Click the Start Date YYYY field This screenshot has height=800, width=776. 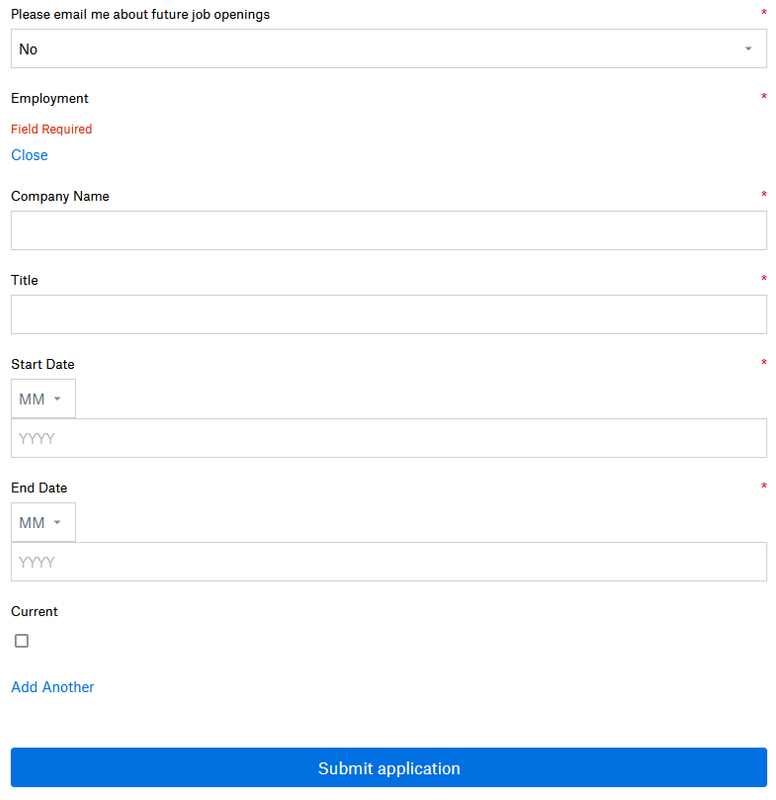pyautogui.click(x=388, y=438)
